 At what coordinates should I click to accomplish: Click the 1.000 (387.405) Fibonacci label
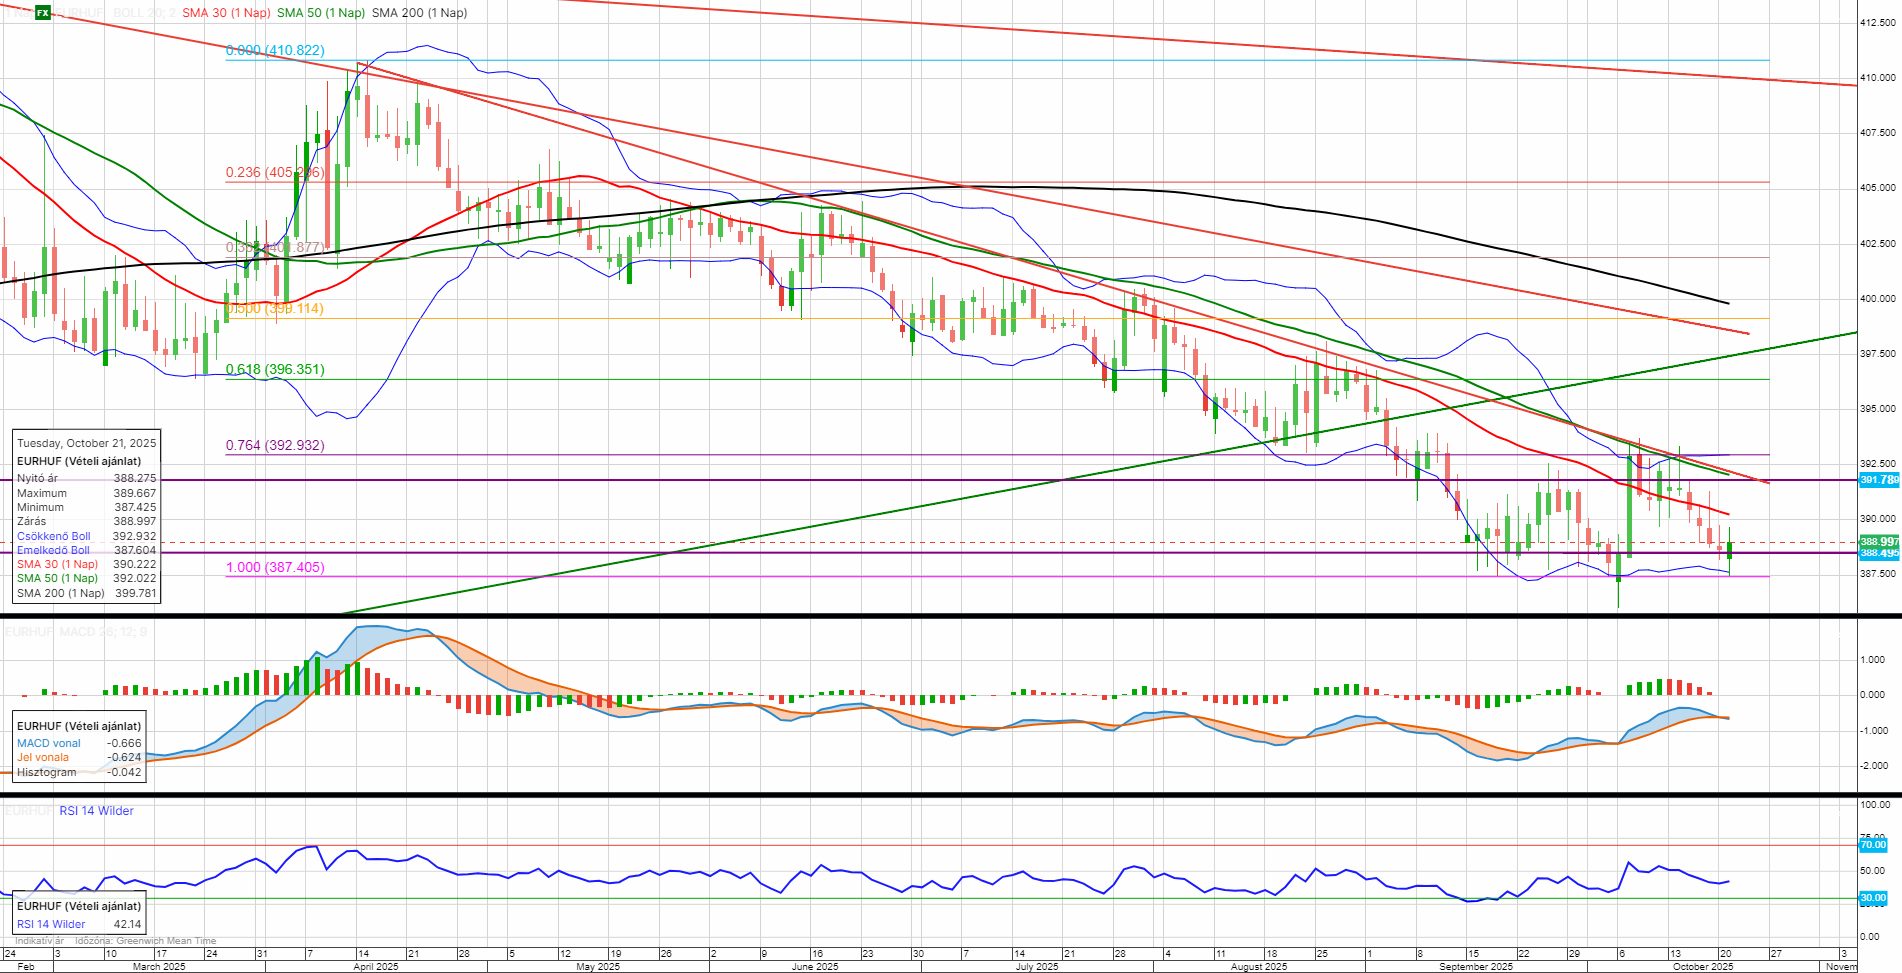[x=274, y=568]
